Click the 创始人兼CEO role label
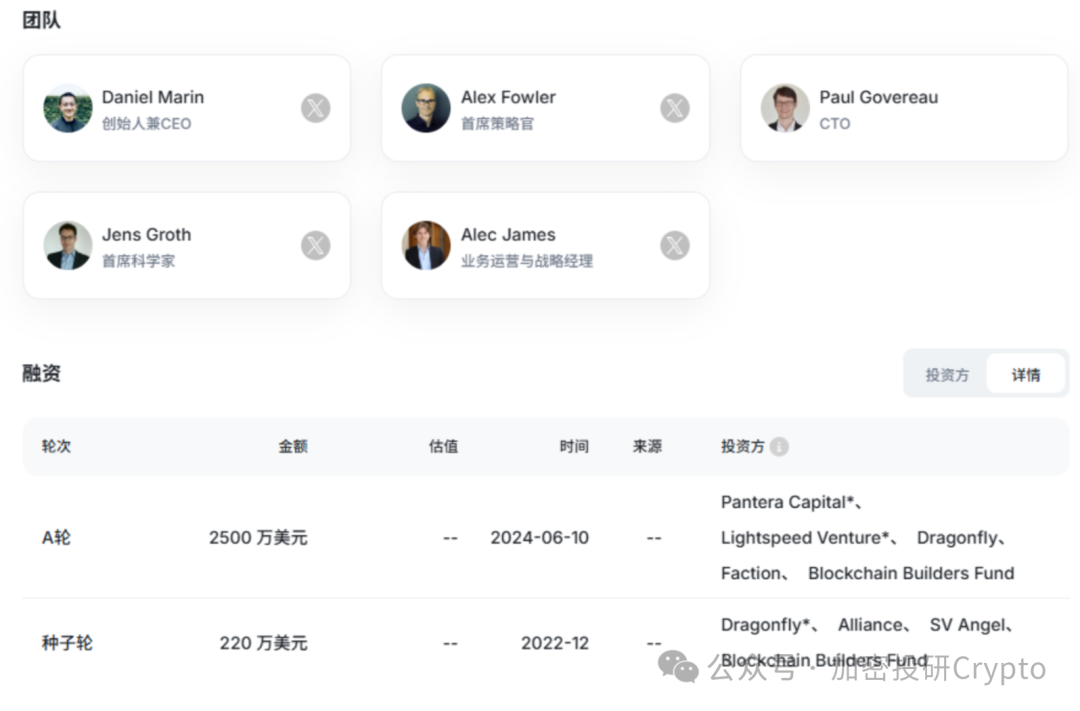1080x711 pixels. tap(147, 123)
